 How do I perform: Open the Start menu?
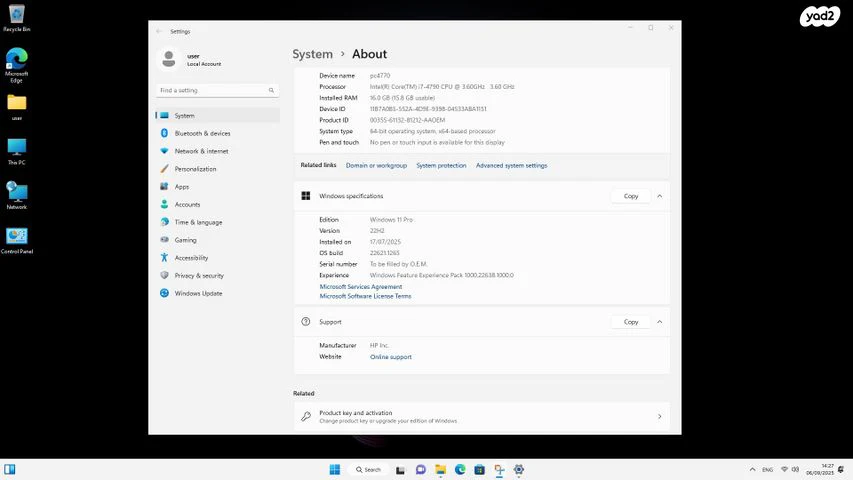[x=335, y=470]
